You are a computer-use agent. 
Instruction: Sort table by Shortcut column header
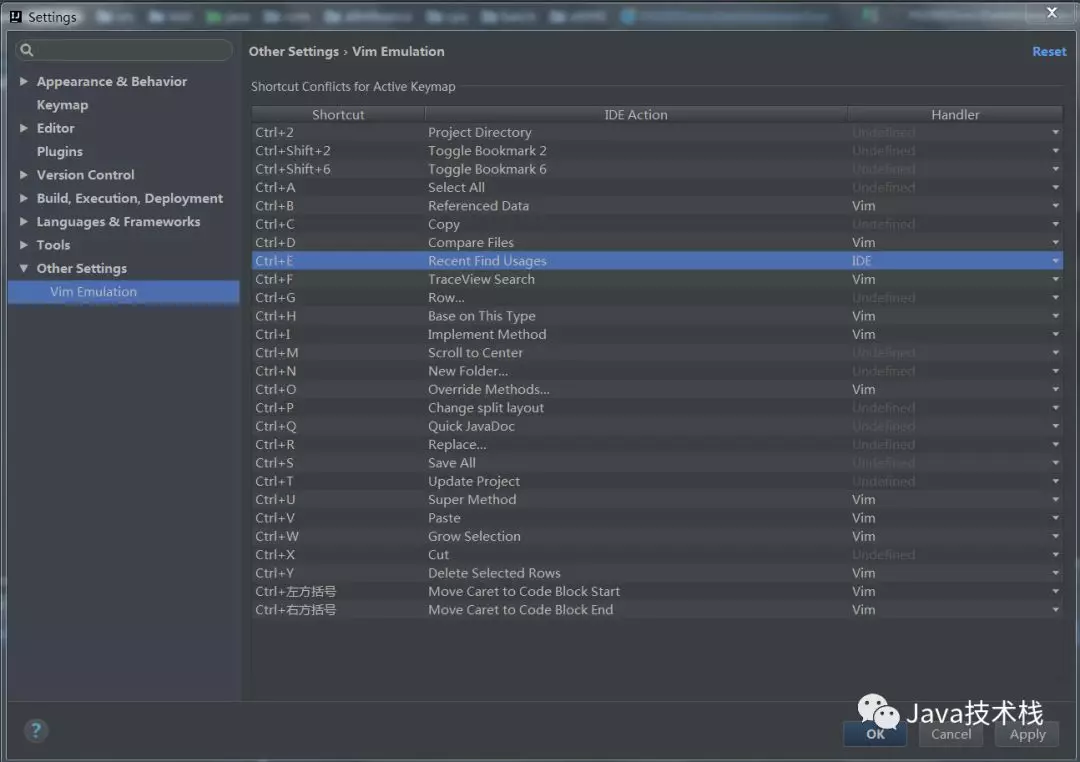click(x=338, y=115)
